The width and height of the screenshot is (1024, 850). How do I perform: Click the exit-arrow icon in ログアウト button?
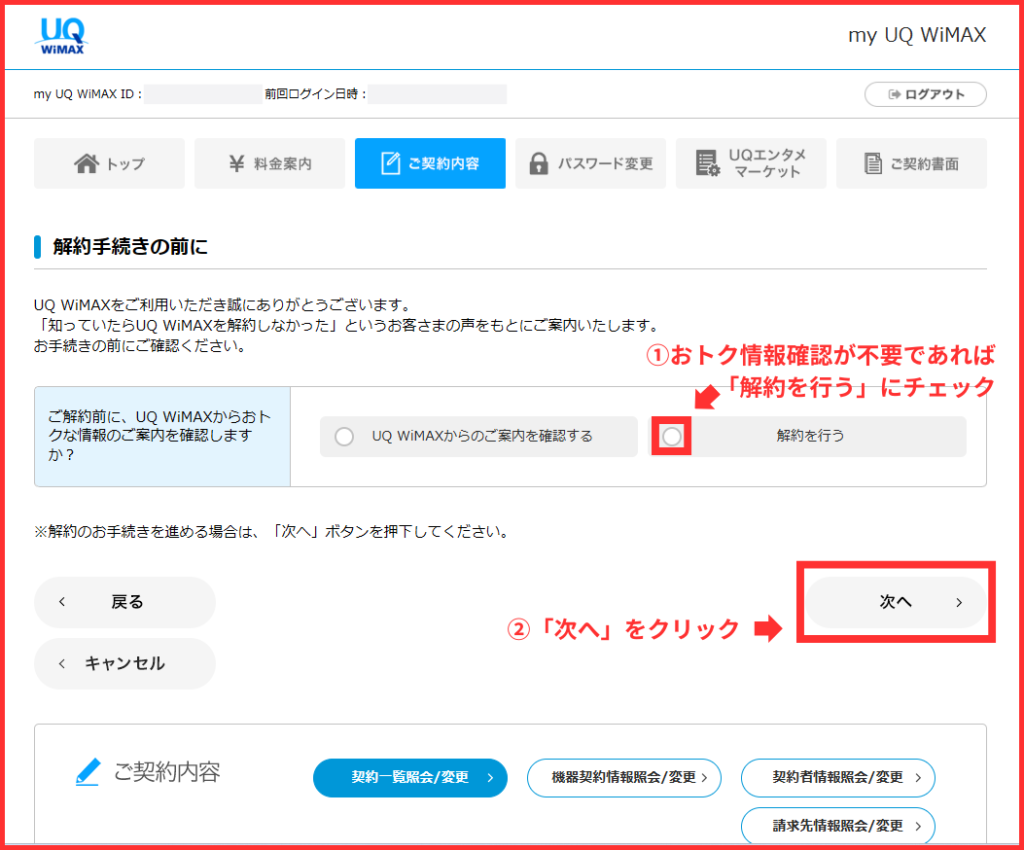894,95
